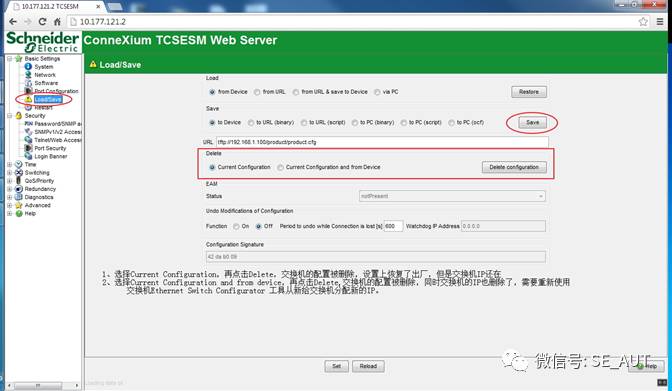
Task: Click the Security padlock icon
Action: (18, 115)
